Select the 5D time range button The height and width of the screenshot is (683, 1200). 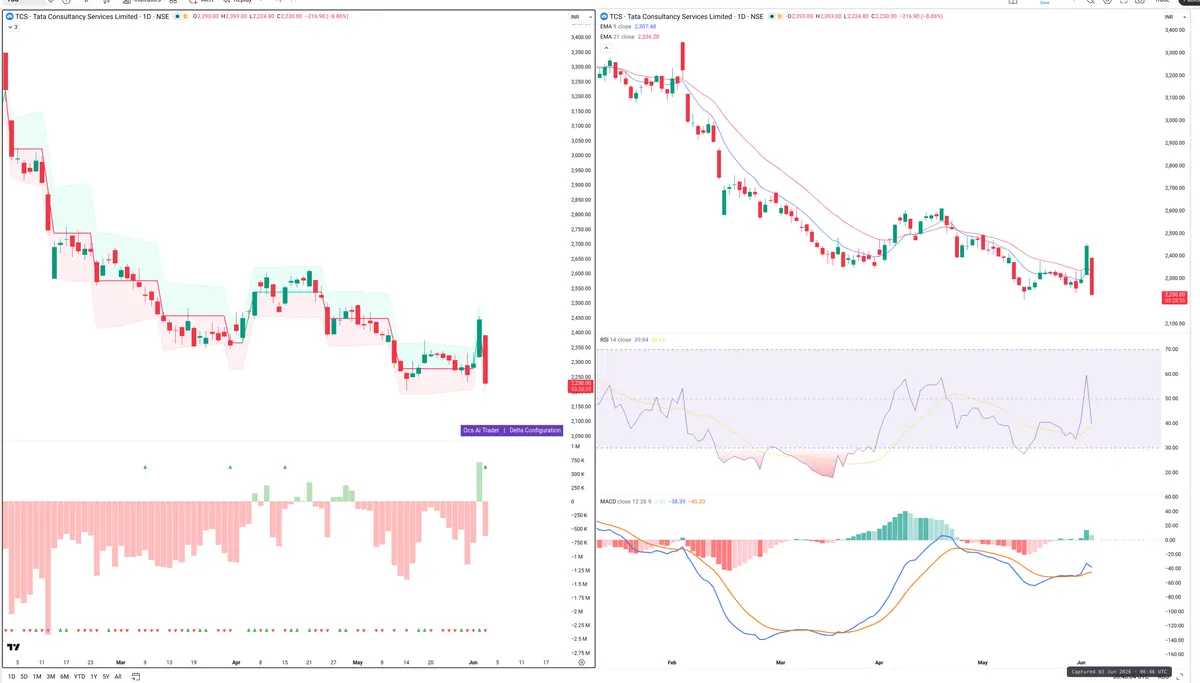click(x=24, y=677)
